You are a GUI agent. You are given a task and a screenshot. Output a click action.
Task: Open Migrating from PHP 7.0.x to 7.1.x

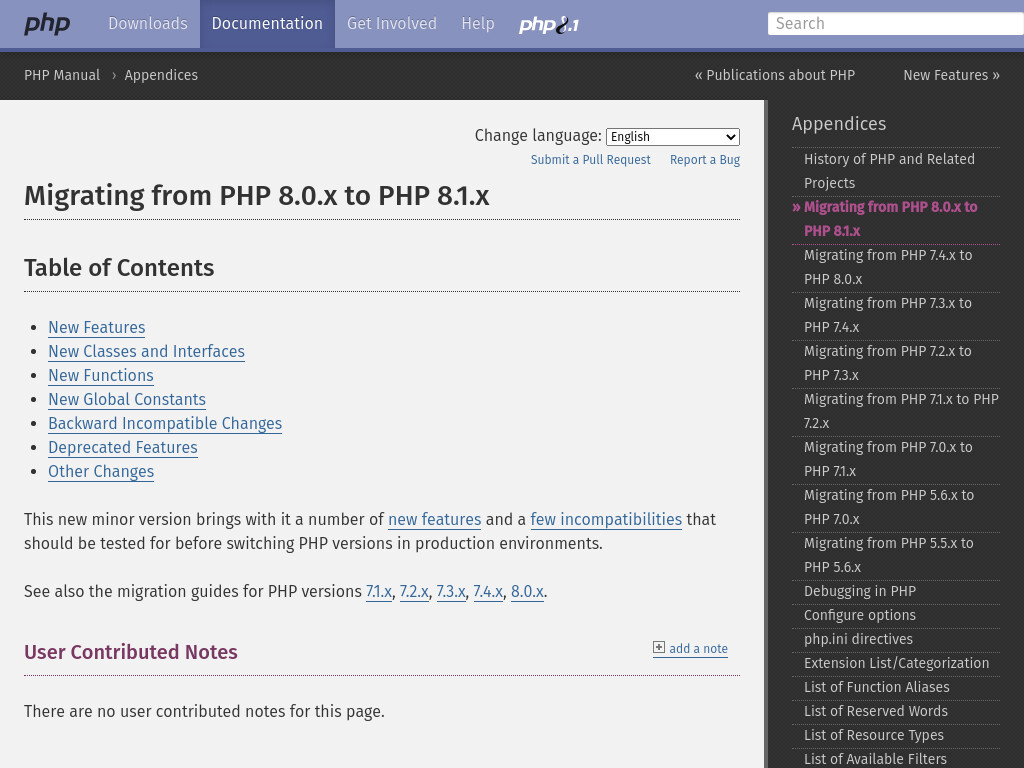coord(895,459)
